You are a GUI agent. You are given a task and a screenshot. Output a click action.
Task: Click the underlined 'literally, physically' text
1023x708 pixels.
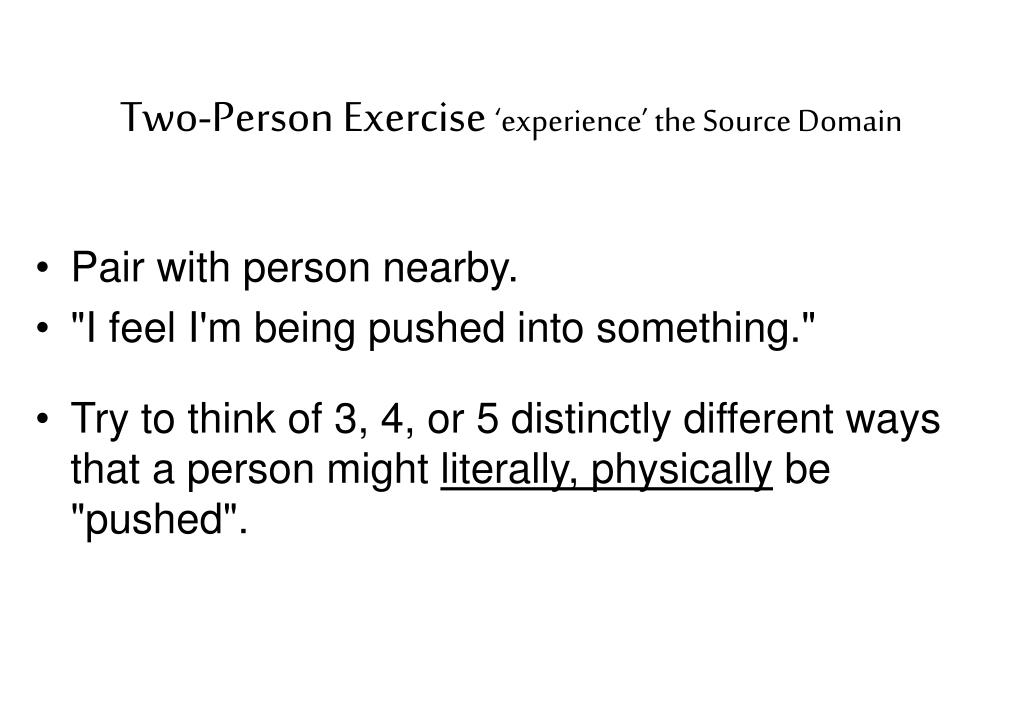click(607, 471)
